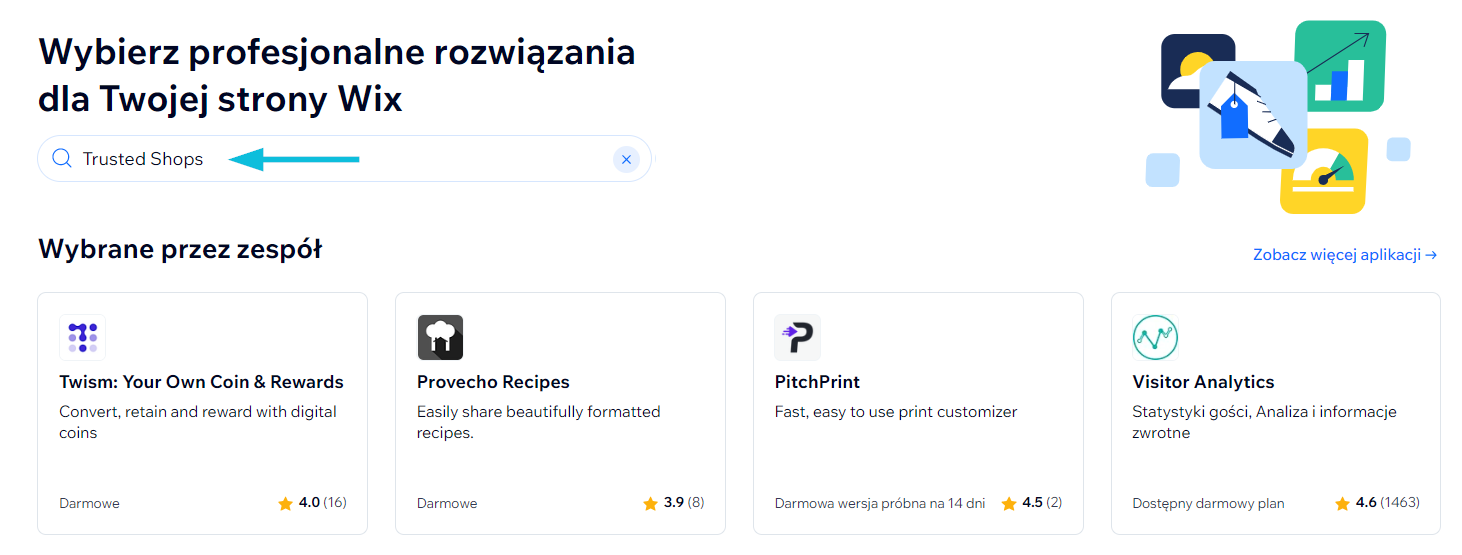This screenshot has width=1462, height=555.
Task: Click 'Convert, retain and reward' description
Action: tap(198, 422)
